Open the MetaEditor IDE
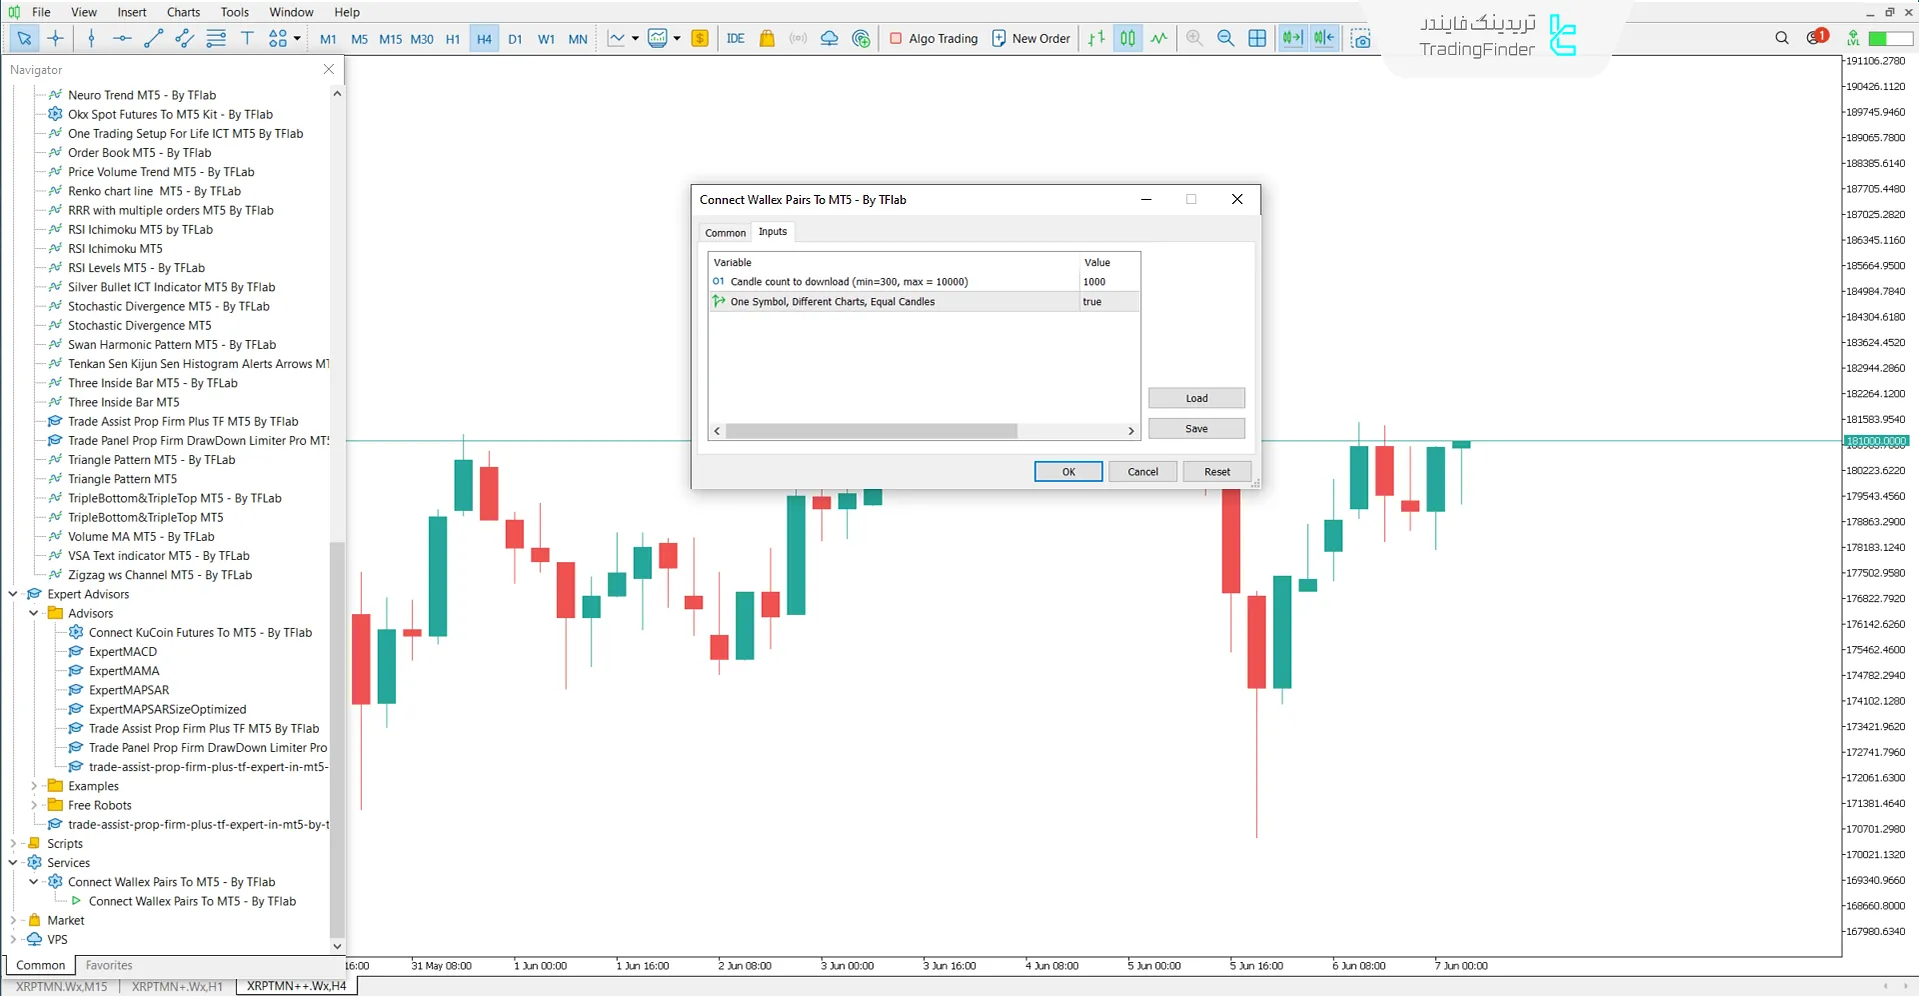 (735, 38)
